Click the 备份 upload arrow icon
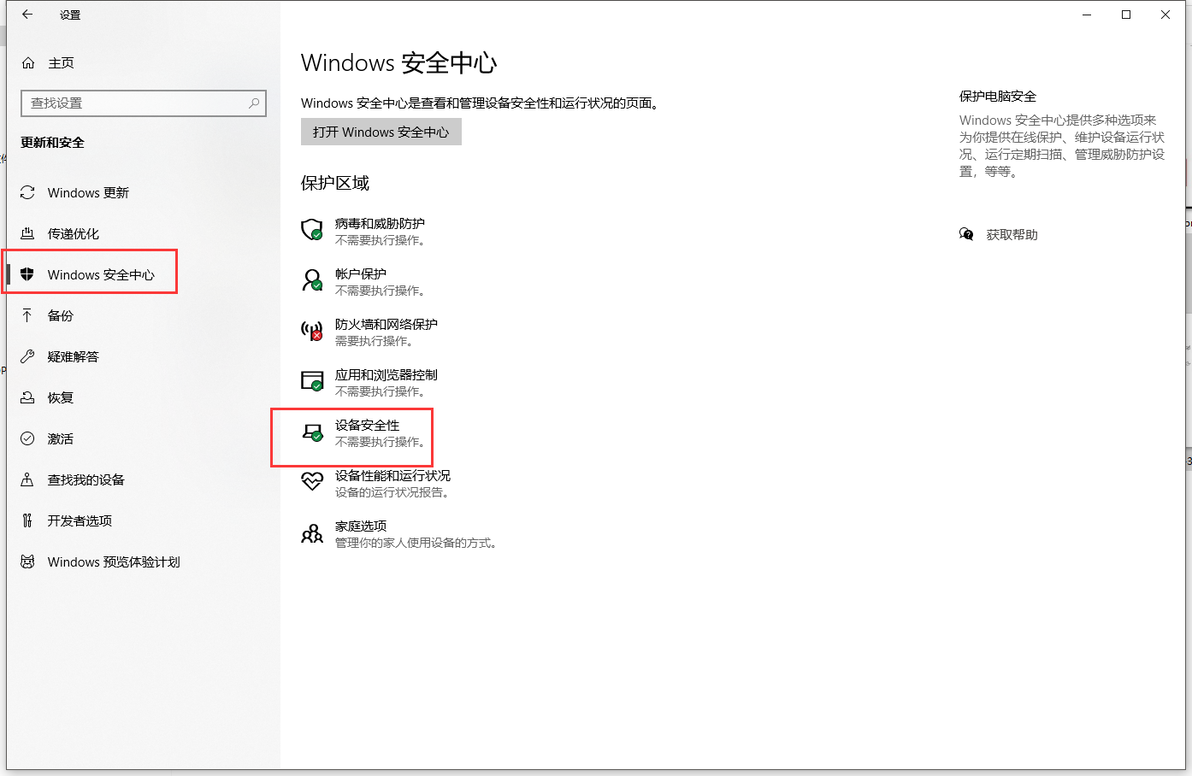 click(27, 315)
